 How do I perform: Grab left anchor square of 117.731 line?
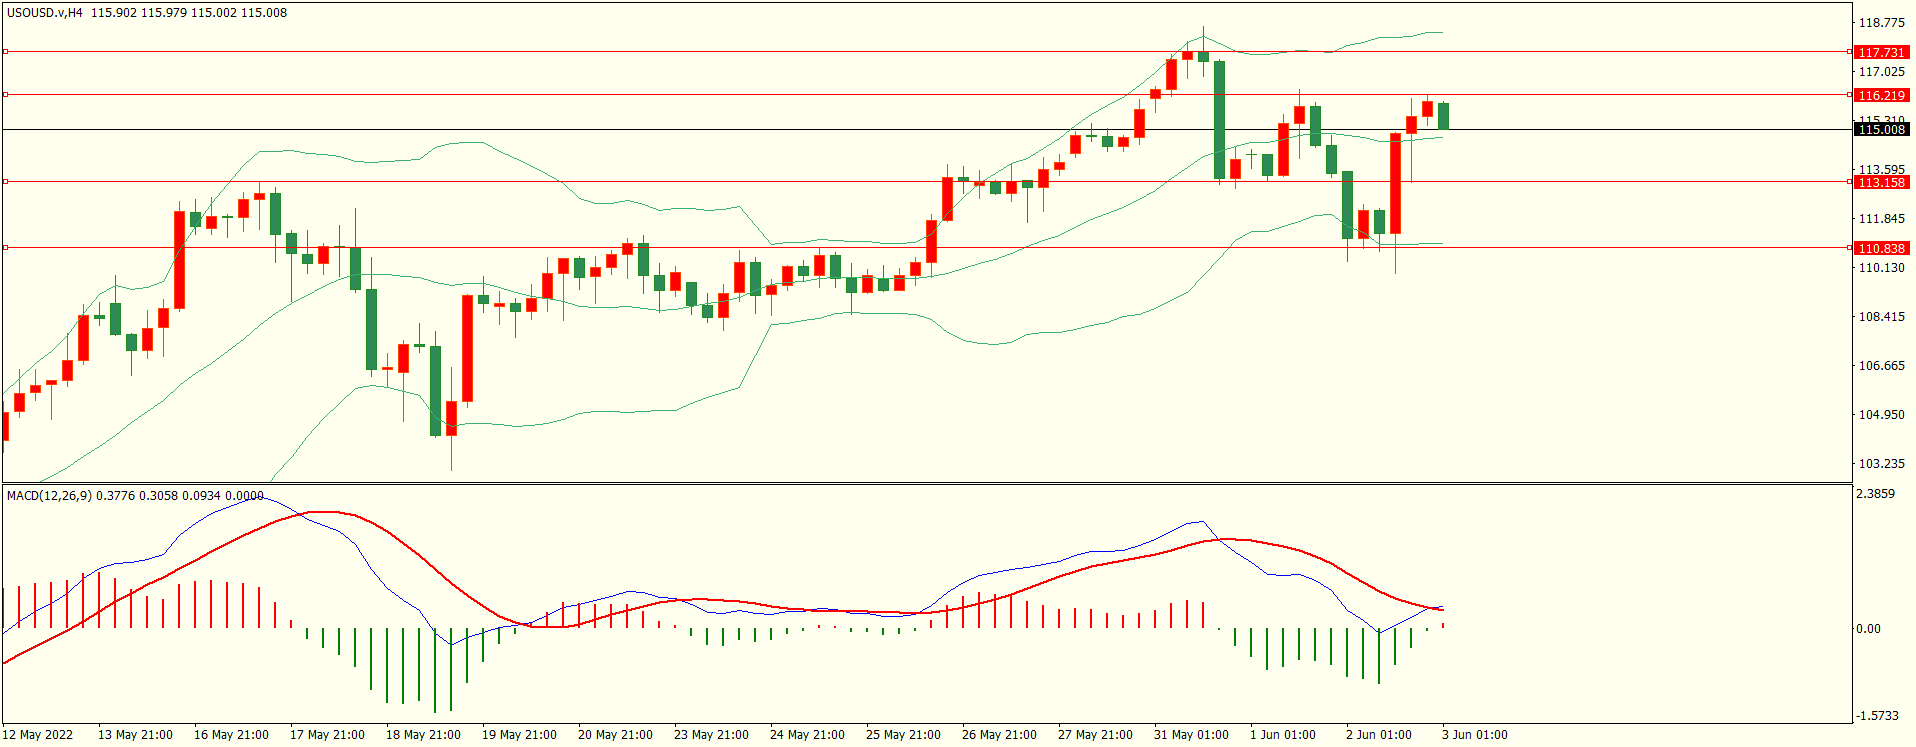(5, 51)
